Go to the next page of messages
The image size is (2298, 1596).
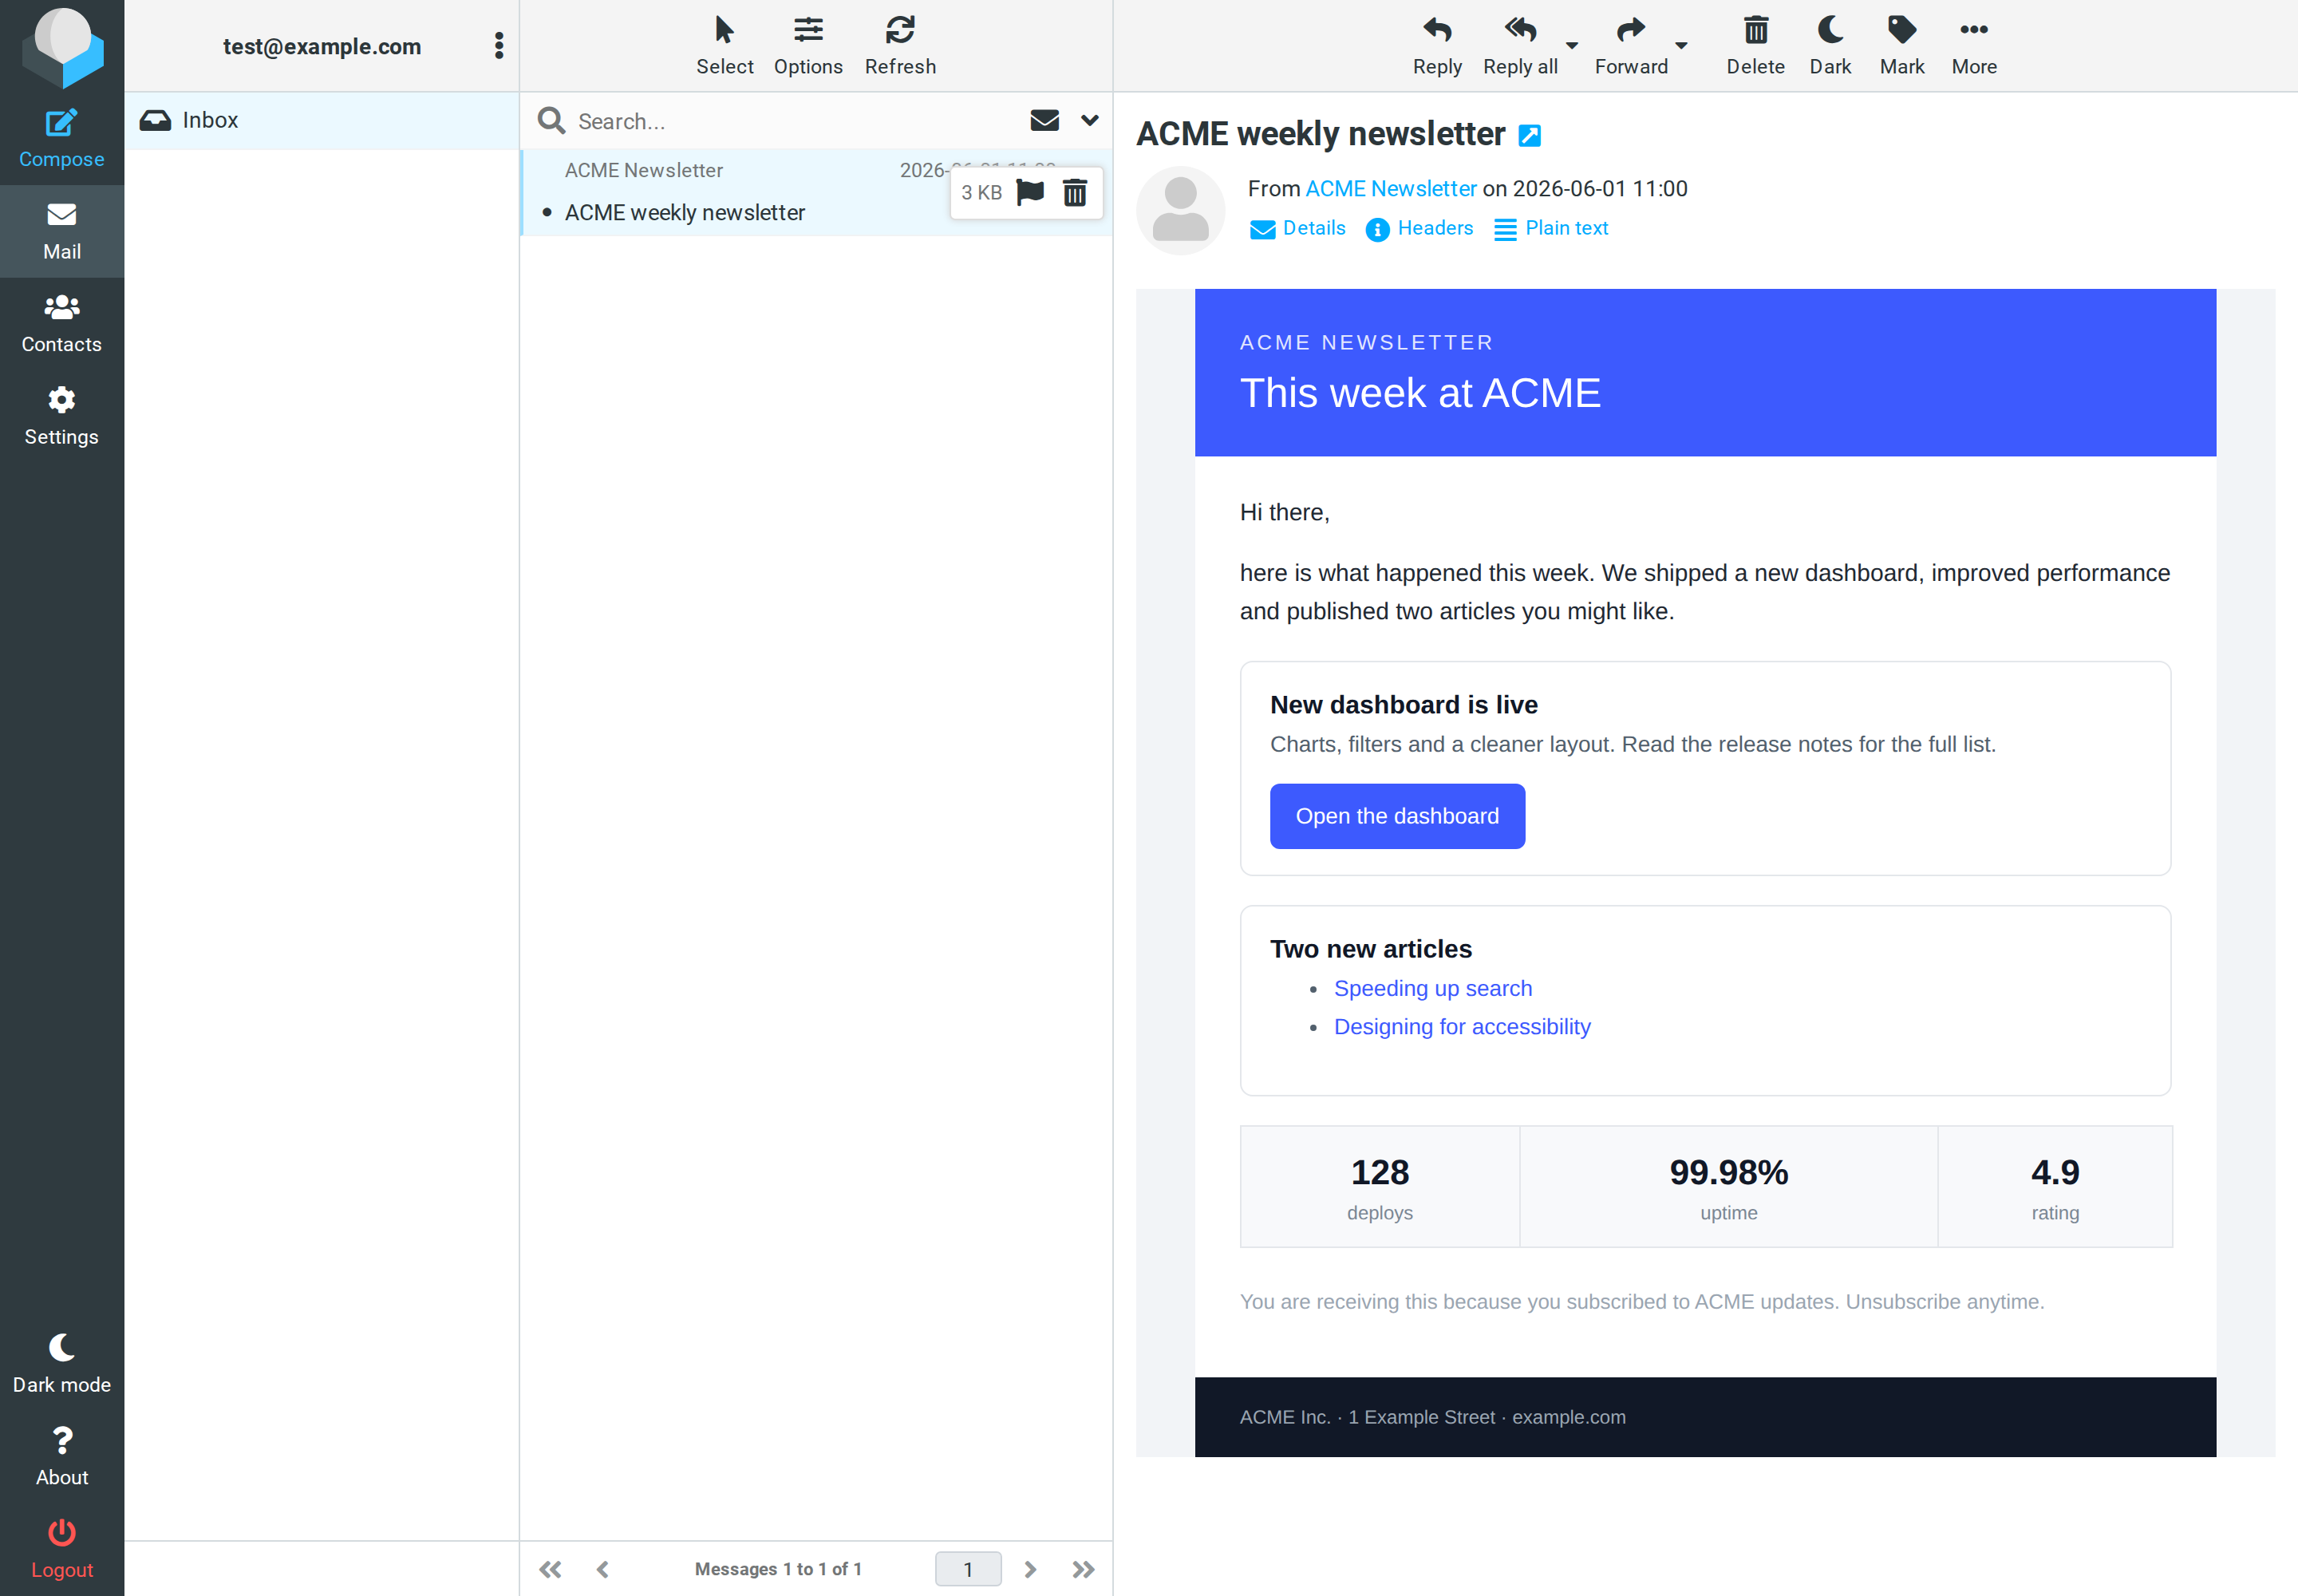(1029, 1569)
